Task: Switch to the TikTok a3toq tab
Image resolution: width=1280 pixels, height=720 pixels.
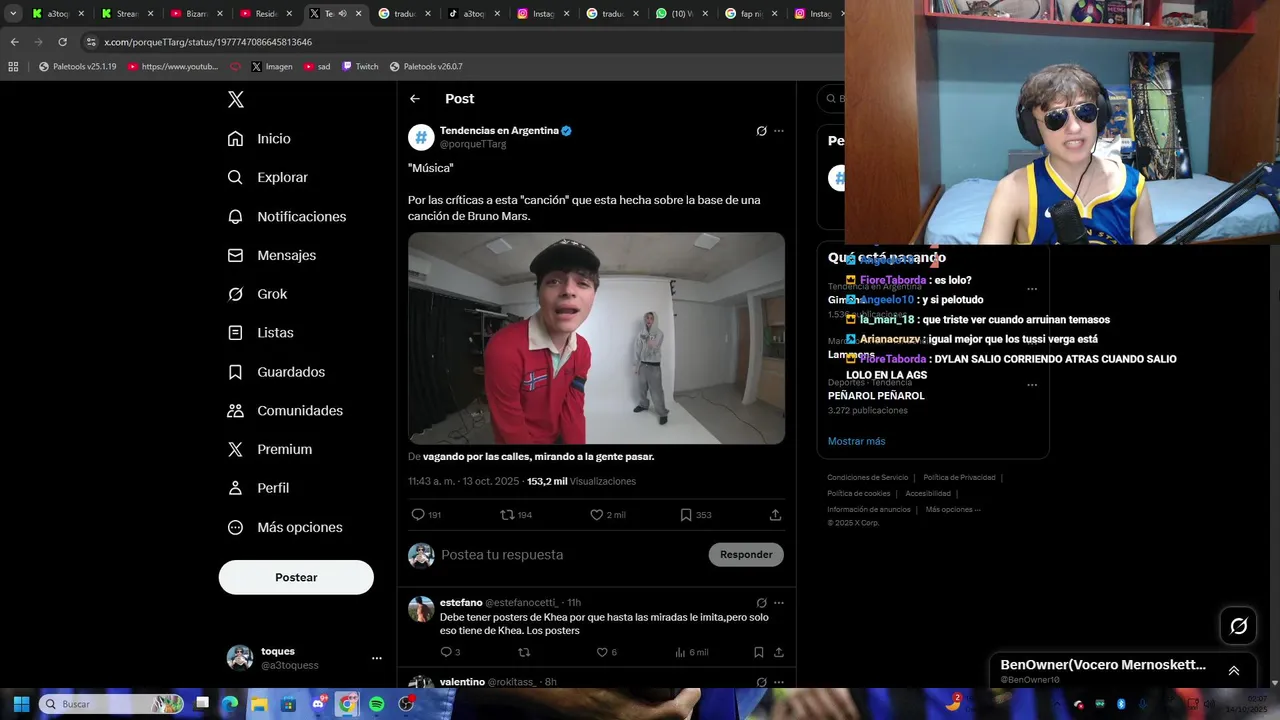Action: point(473,14)
